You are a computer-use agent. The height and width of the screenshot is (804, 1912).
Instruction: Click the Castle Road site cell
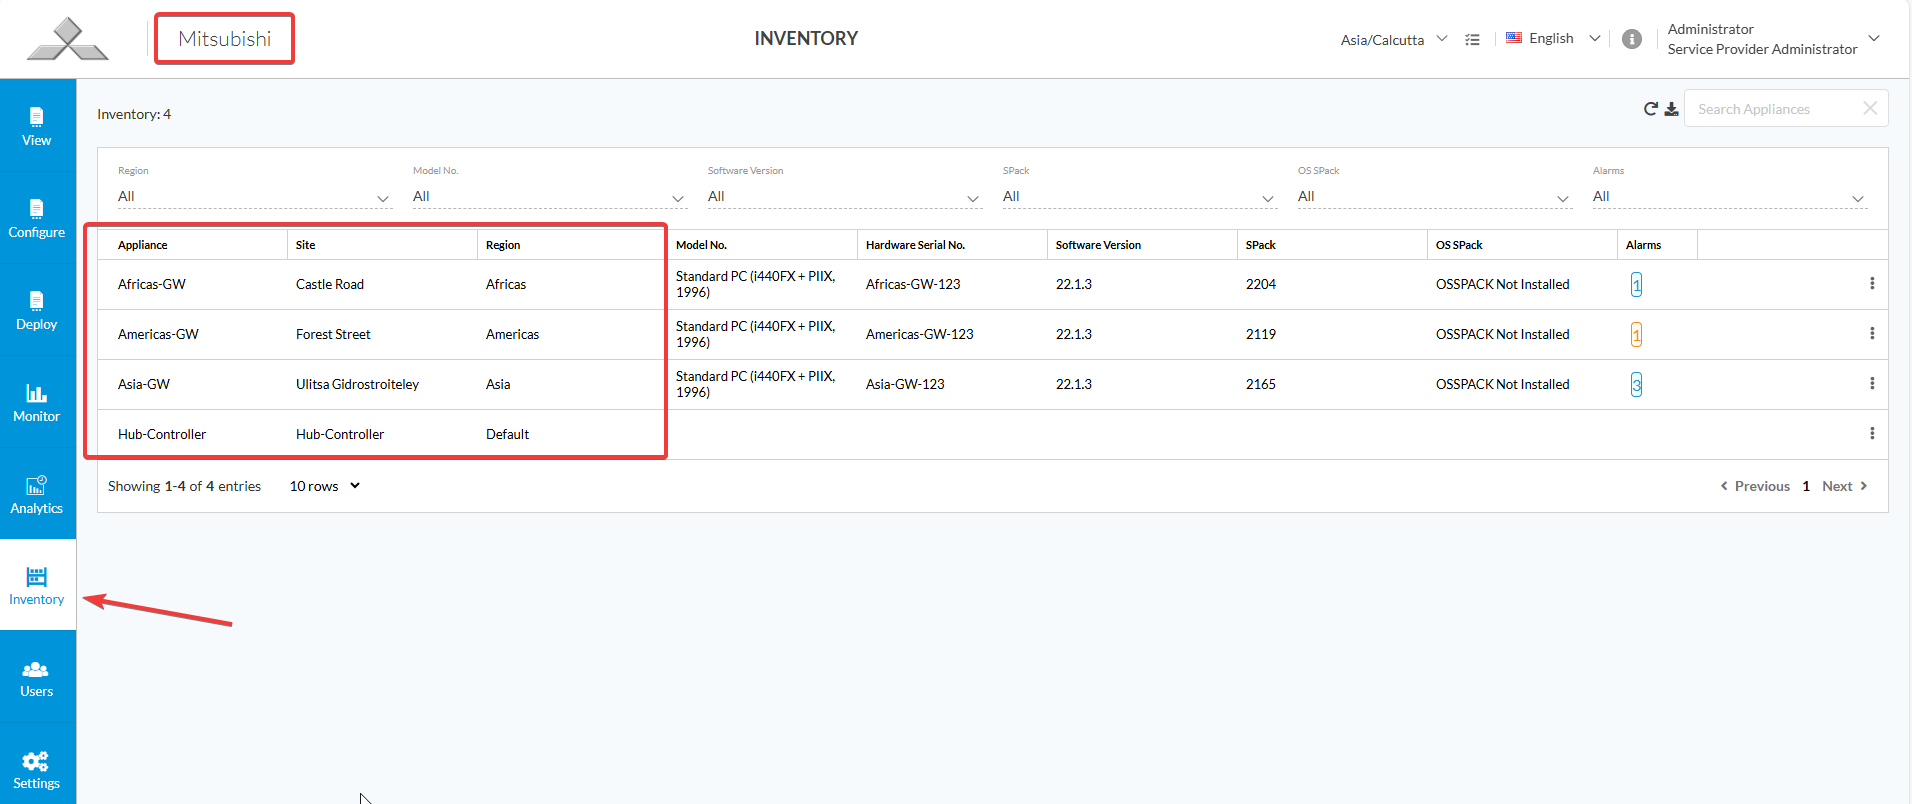(330, 284)
